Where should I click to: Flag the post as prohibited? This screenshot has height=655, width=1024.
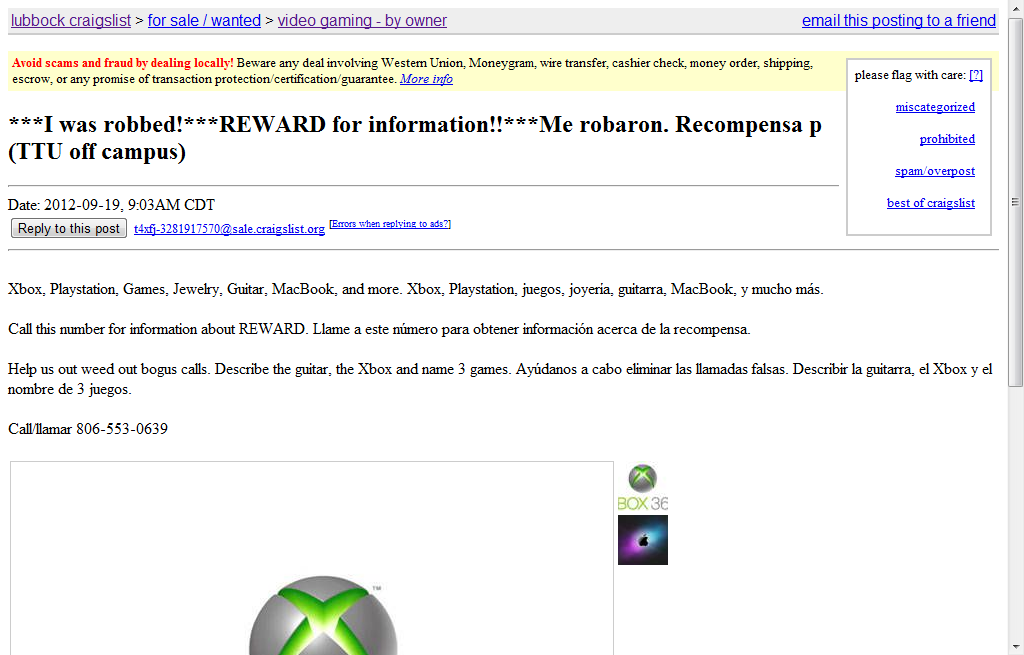(x=947, y=139)
